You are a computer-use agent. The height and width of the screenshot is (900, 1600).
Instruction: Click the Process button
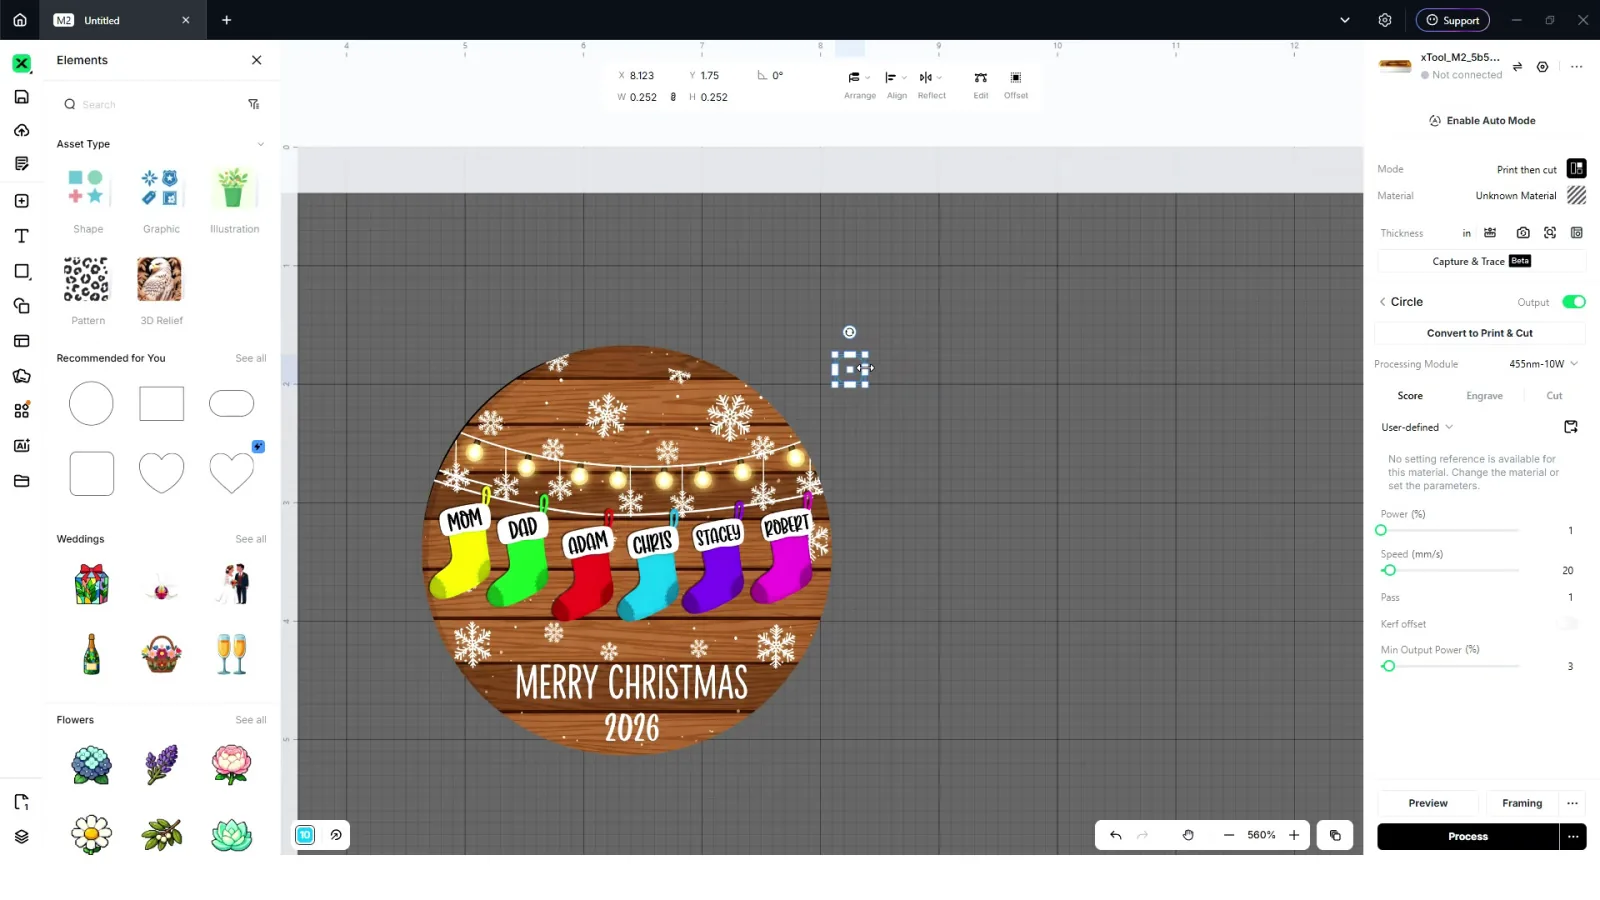coord(1467,837)
